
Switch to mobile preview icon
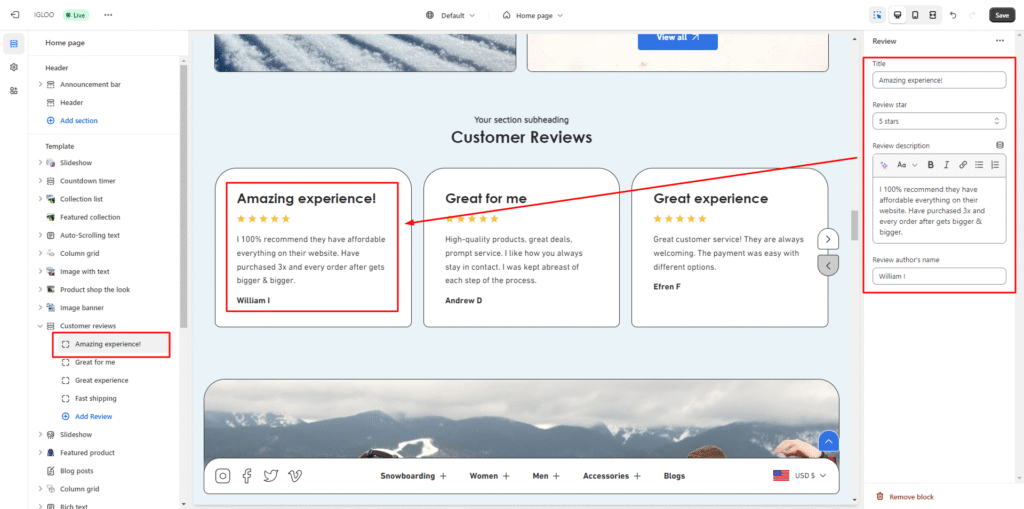coord(914,15)
